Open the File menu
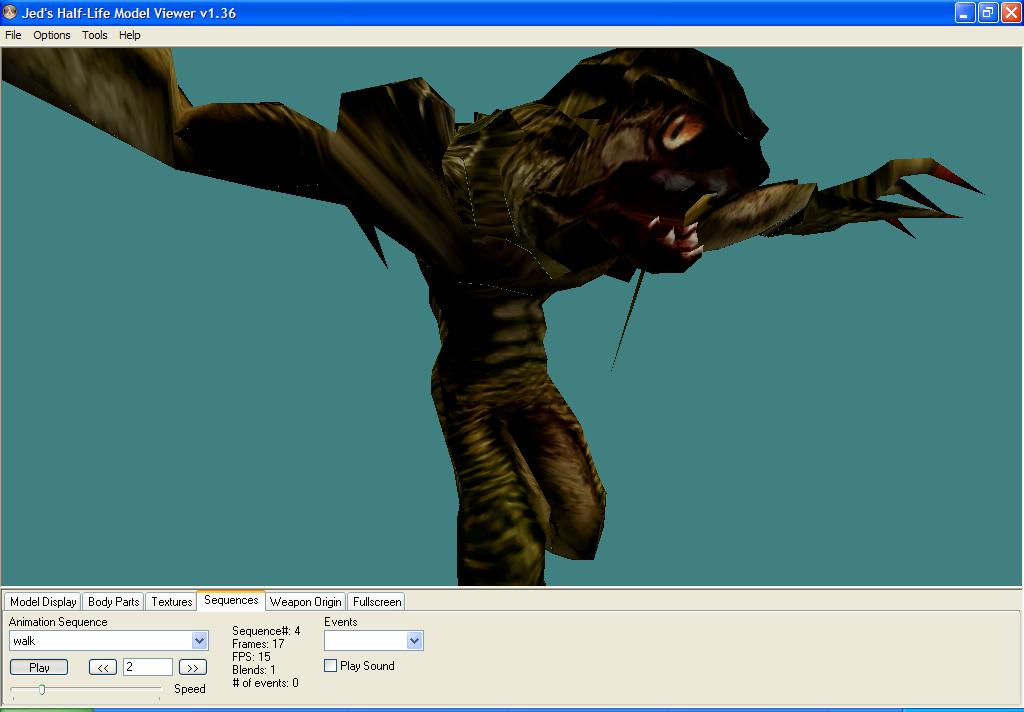Viewport: 1024px width, 712px height. point(13,35)
